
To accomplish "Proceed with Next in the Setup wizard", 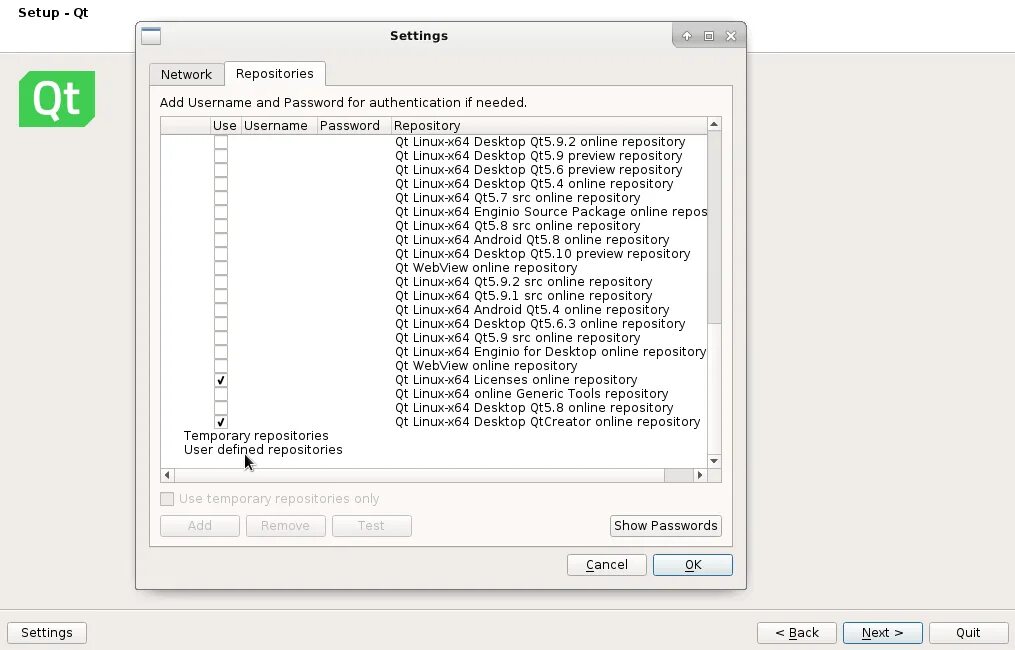I will point(883,633).
